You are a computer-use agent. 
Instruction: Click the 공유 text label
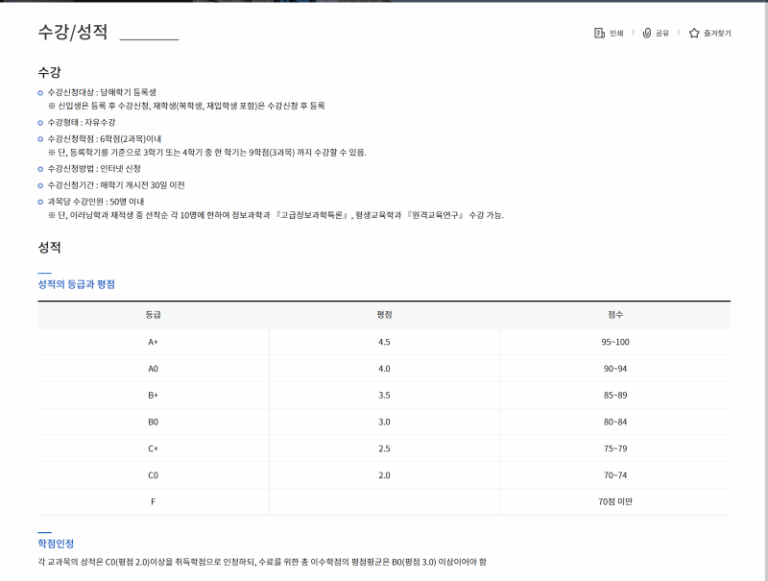tap(662, 33)
